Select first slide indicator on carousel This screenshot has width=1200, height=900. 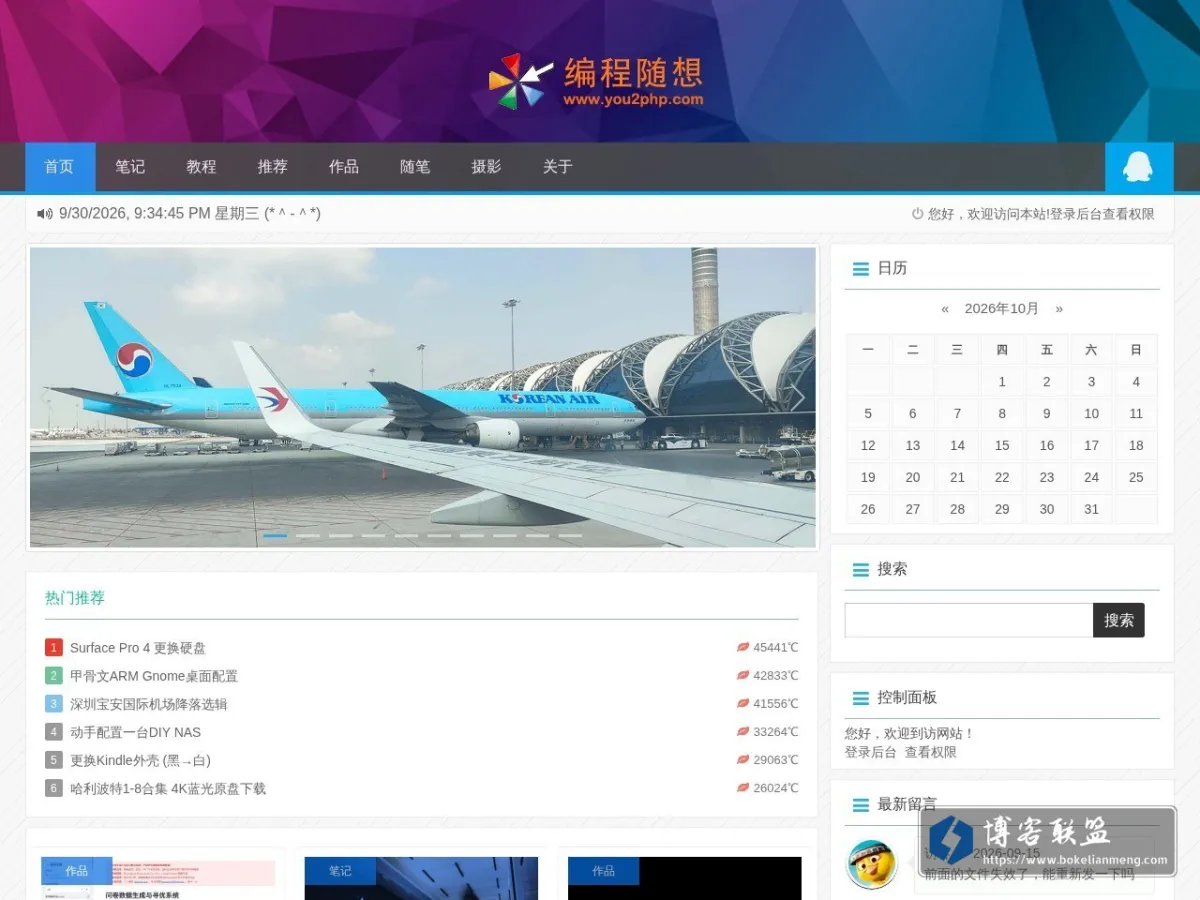point(275,536)
